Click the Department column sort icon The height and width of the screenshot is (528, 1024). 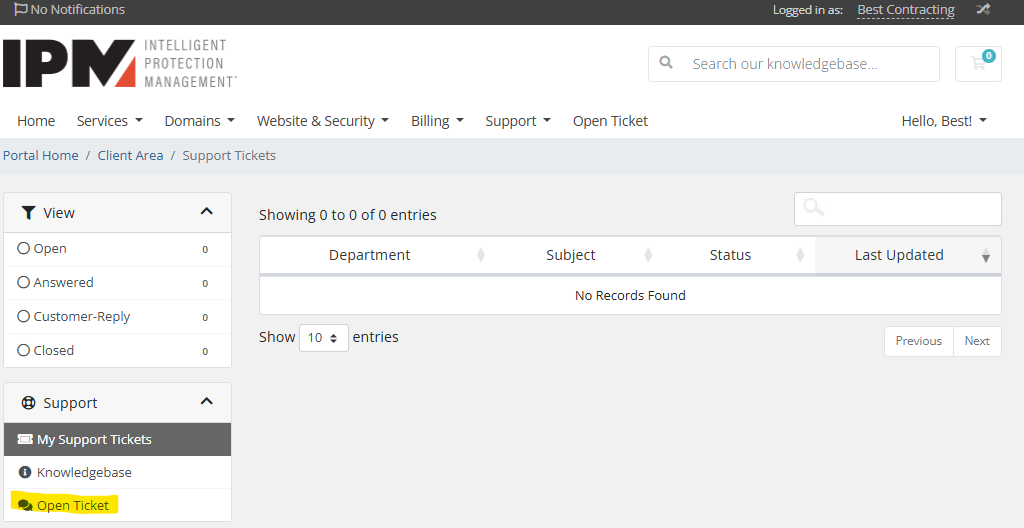click(481, 256)
